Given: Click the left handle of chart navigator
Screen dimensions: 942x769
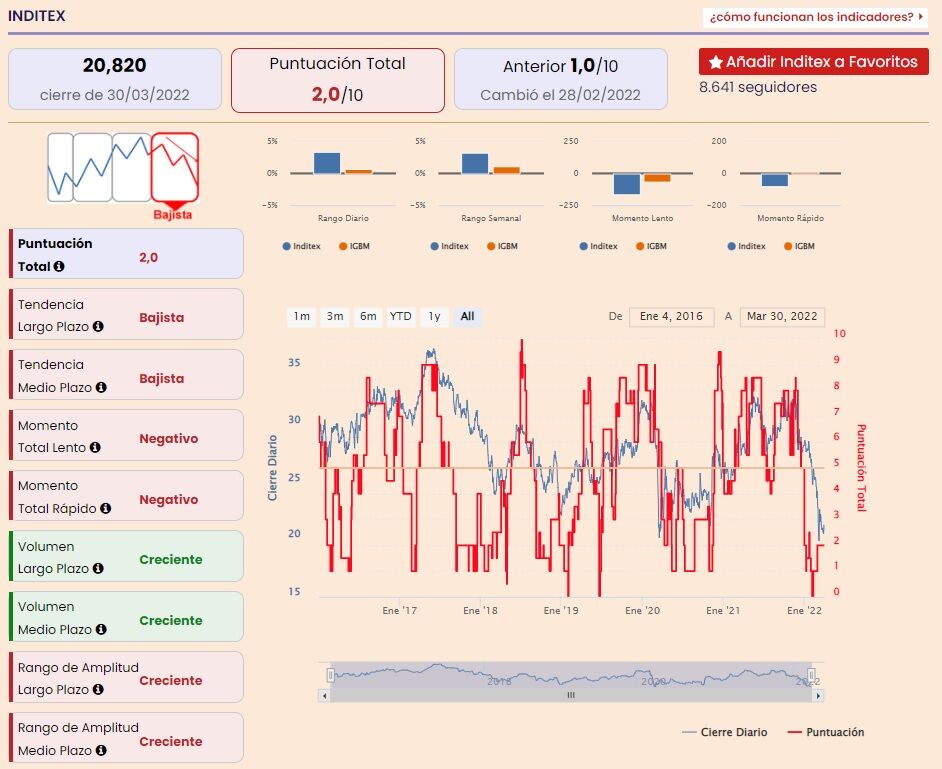Looking at the screenshot, I should pos(330,675).
